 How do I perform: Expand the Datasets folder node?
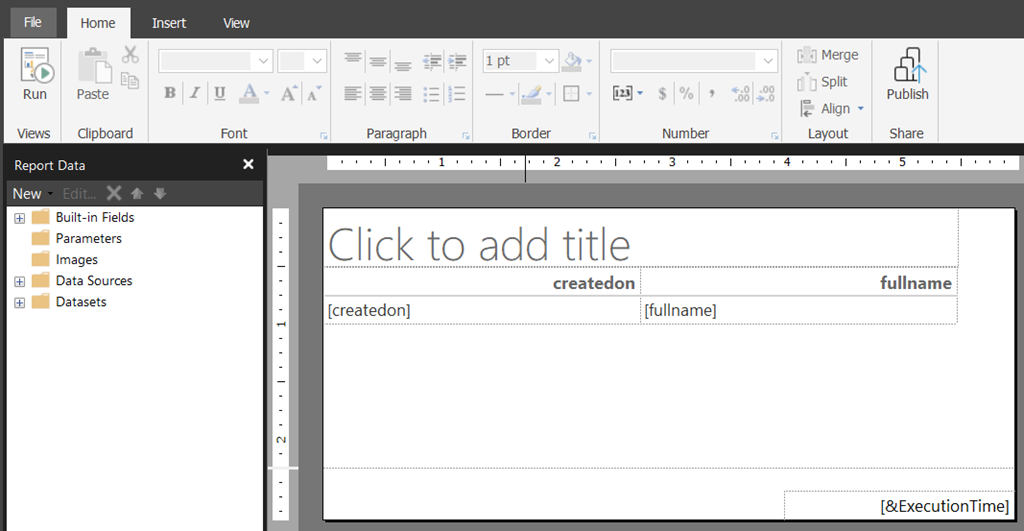(19, 302)
